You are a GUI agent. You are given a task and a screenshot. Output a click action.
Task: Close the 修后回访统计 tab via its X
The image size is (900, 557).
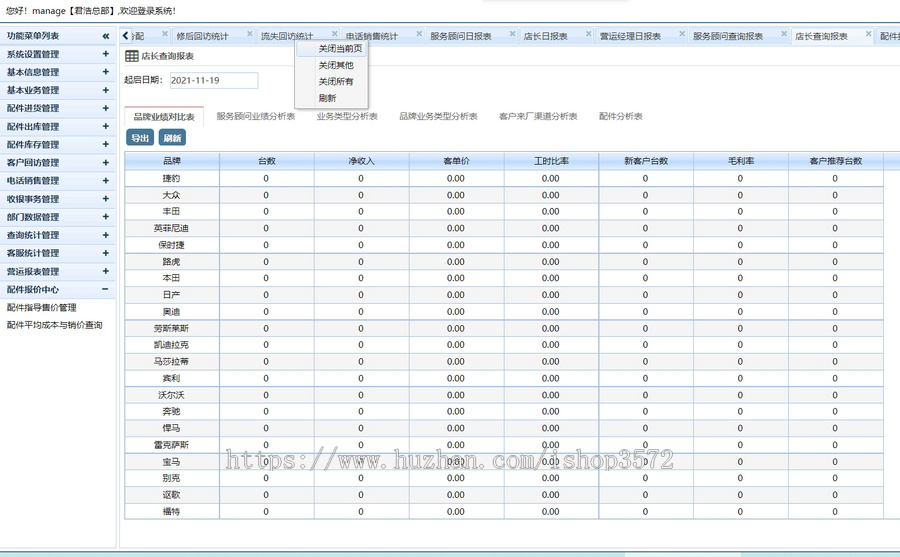[250, 34]
